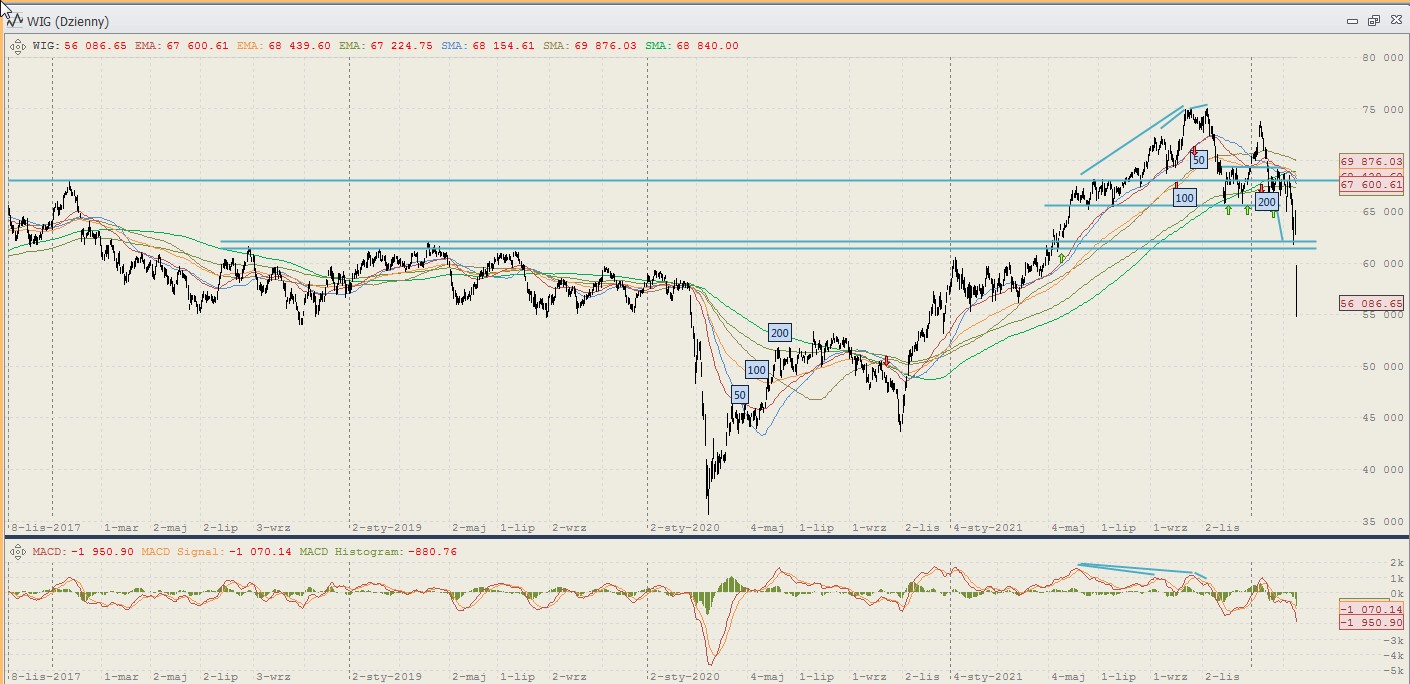Restore down the WIG chart window
The width and height of the screenshot is (1410, 684).
pos(1373,21)
